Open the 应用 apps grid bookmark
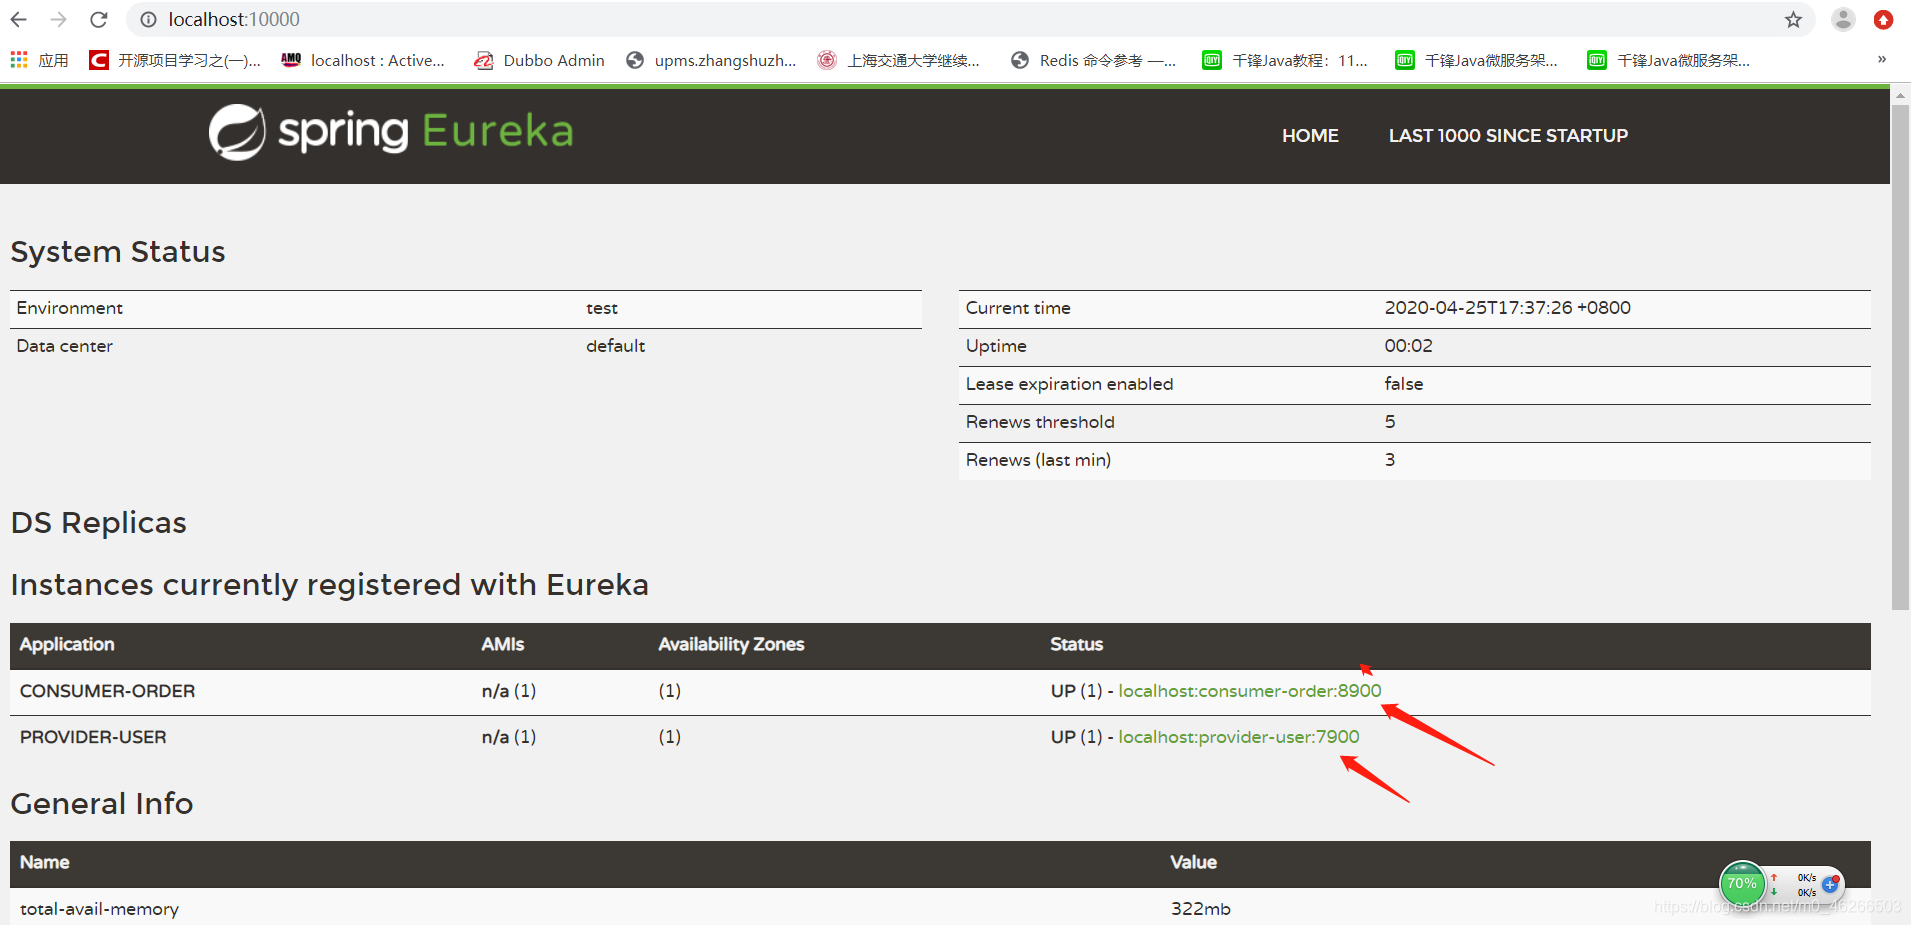 (x=39, y=60)
